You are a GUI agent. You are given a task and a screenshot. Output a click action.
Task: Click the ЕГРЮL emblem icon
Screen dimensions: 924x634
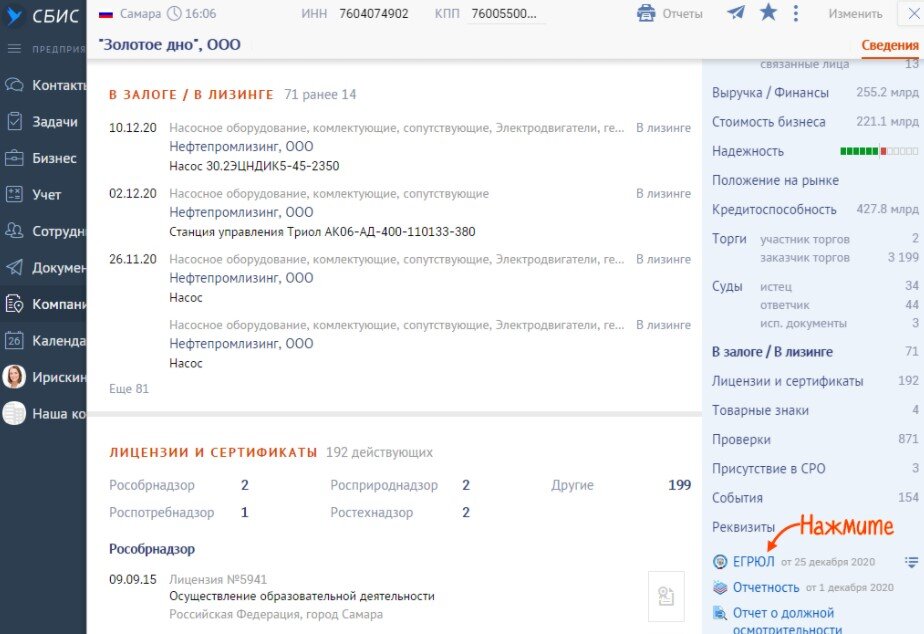pos(720,562)
